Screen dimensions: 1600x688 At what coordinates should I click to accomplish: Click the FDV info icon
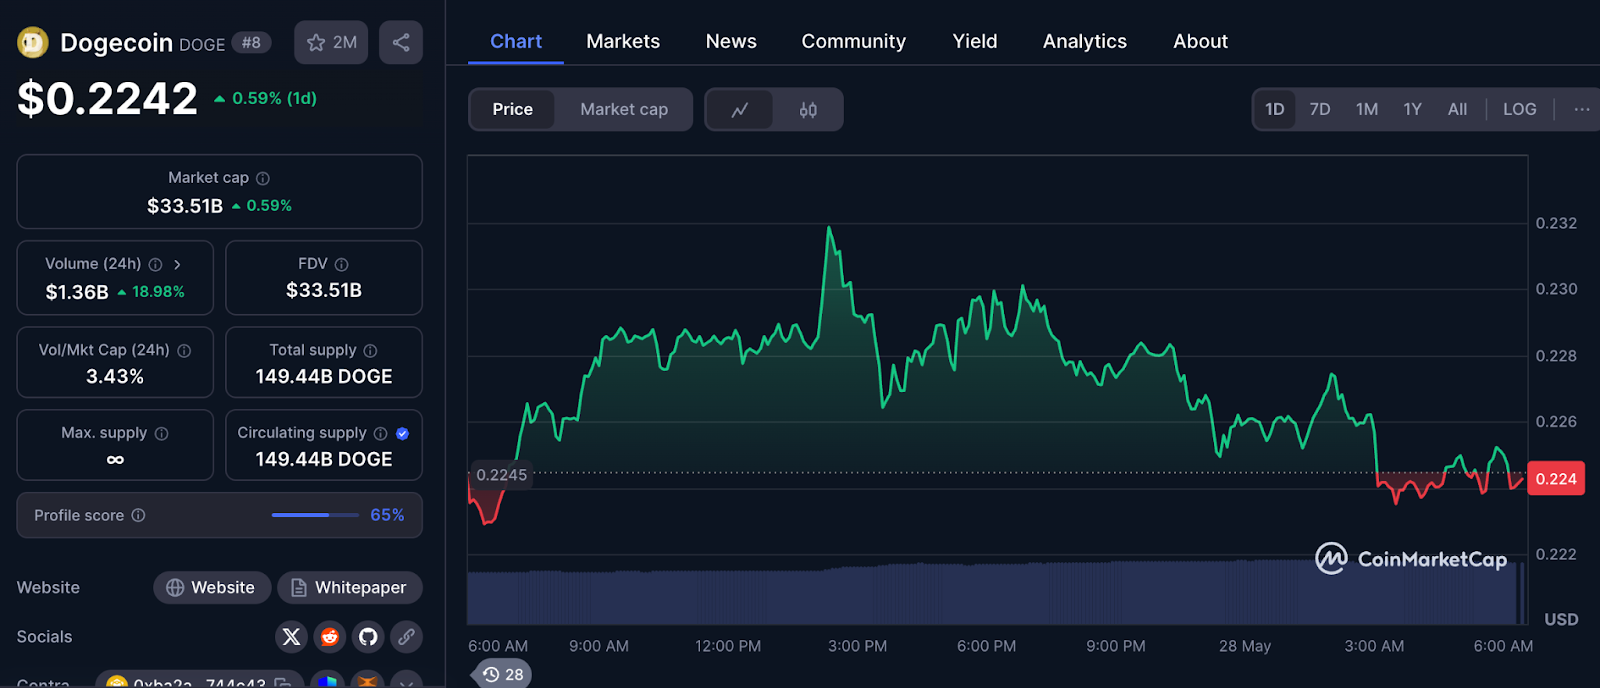(341, 264)
